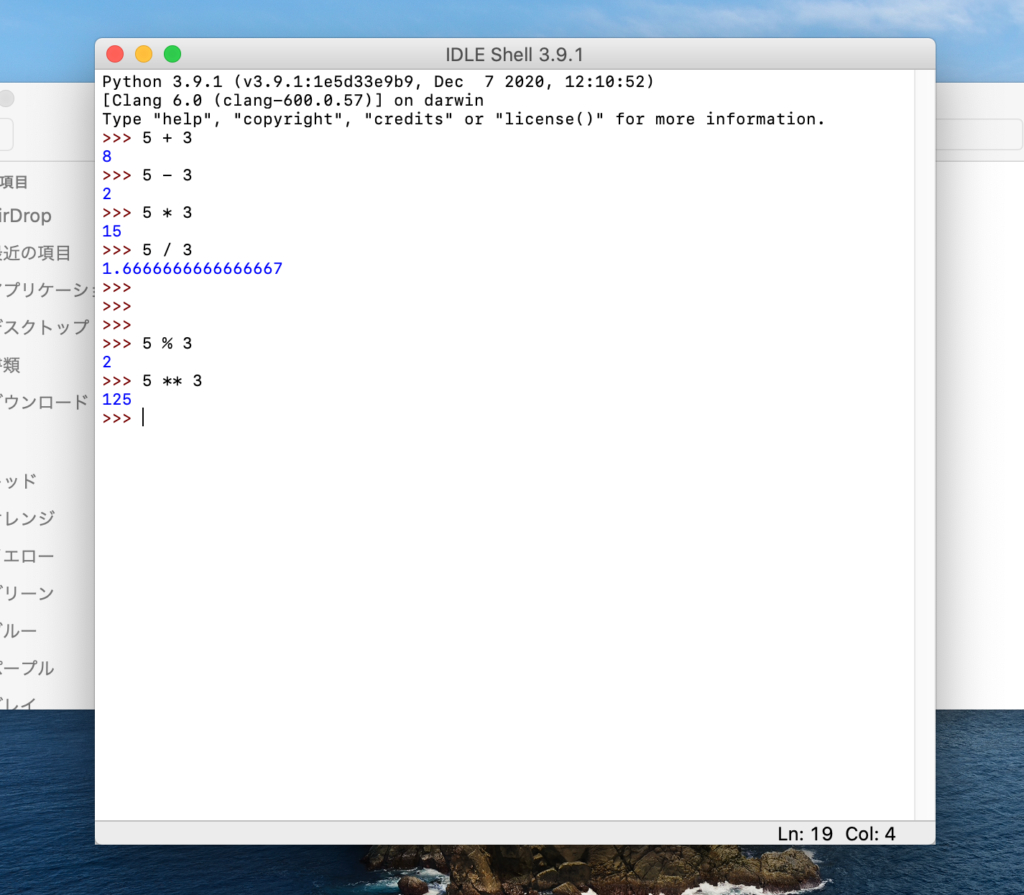Screen dimensions: 1024x895
Task: Minimize IDLE Shell with the yellow button
Action: coord(144,54)
